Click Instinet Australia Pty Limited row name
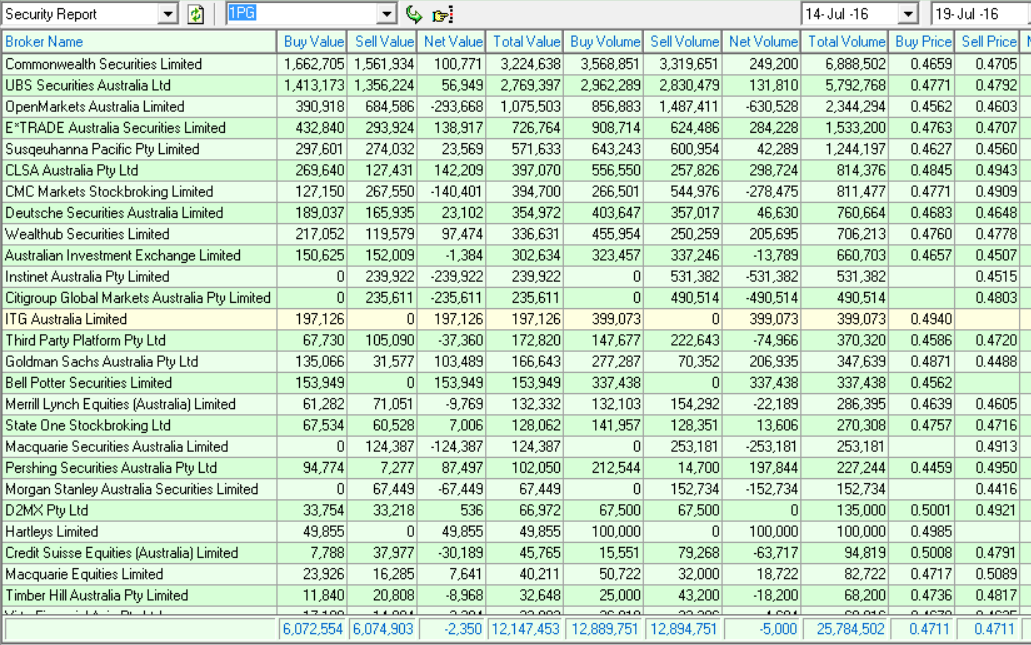Image resolution: width=1031 pixels, height=645 pixels. tap(87, 277)
